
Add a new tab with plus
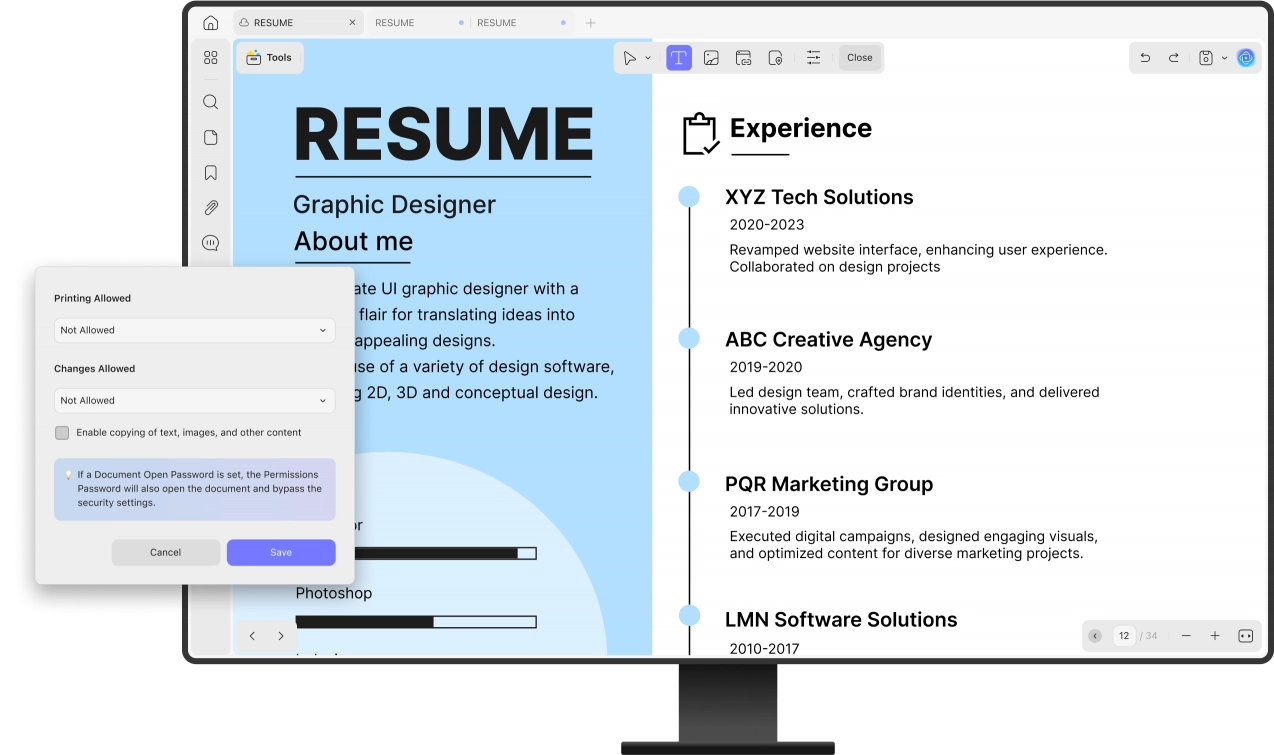pos(590,22)
